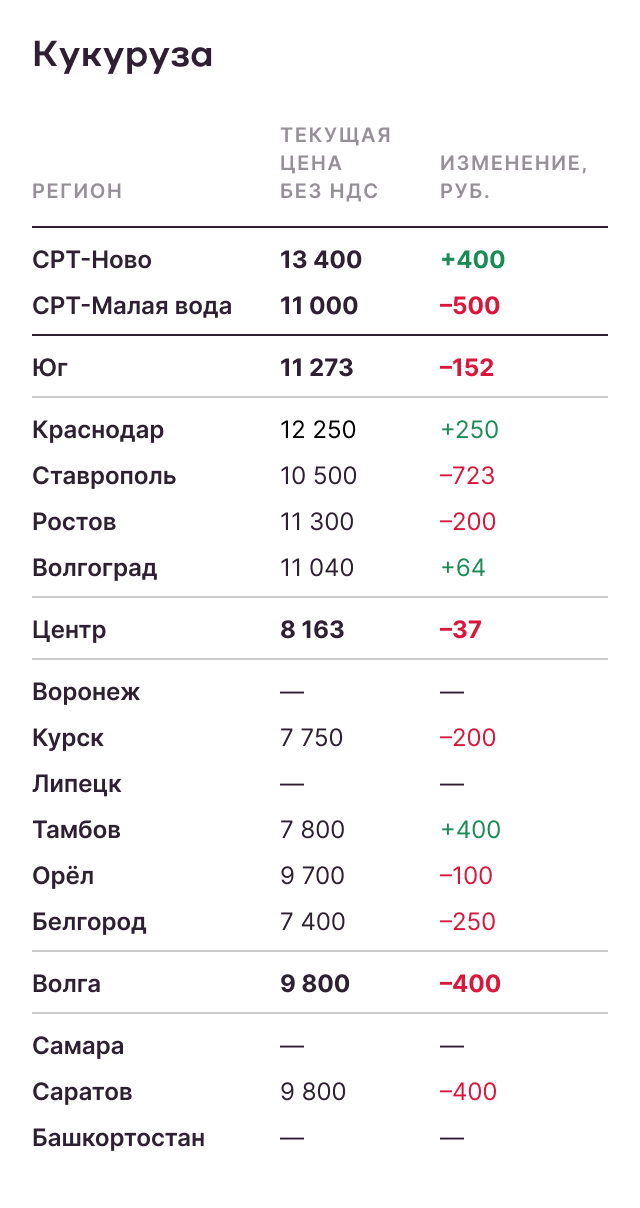Click the Воронеж region name
Viewport: 640px width, 1208px height.
(86, 692)
